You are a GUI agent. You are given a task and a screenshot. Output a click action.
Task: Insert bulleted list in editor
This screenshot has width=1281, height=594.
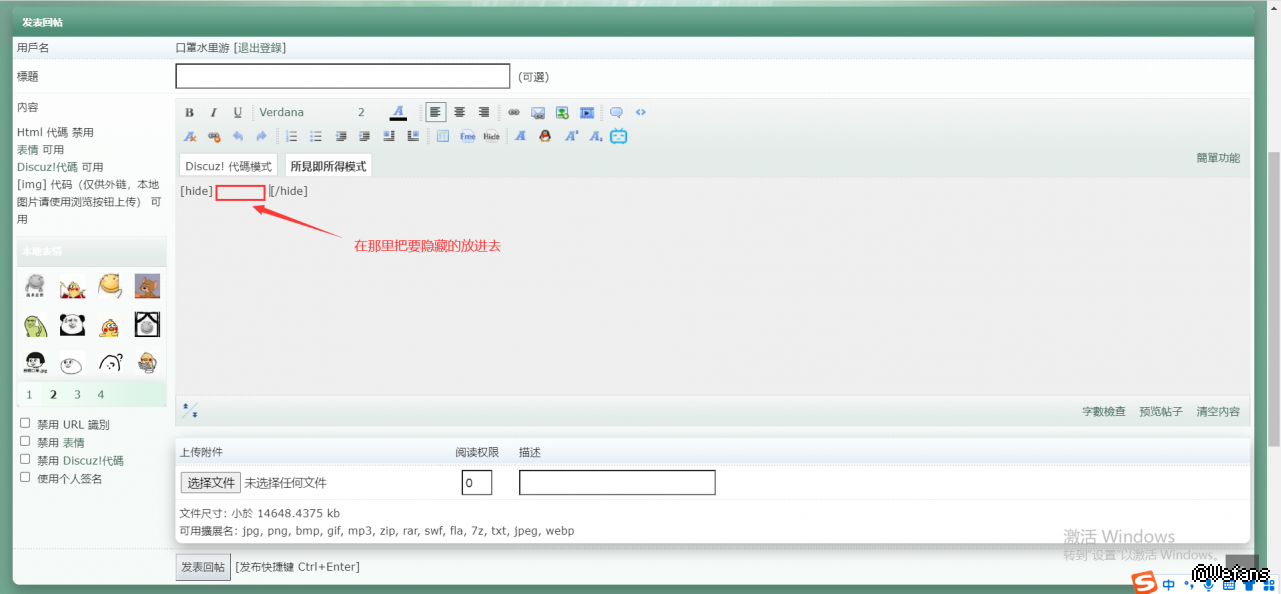point(316,136)
